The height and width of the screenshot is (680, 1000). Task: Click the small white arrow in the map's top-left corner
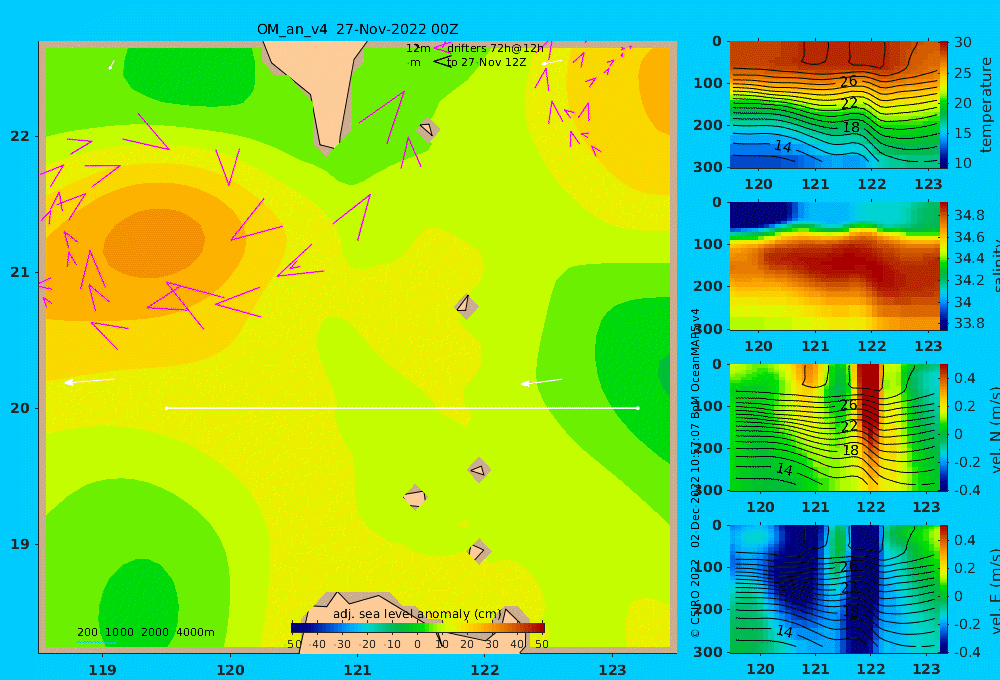point(112,64)
